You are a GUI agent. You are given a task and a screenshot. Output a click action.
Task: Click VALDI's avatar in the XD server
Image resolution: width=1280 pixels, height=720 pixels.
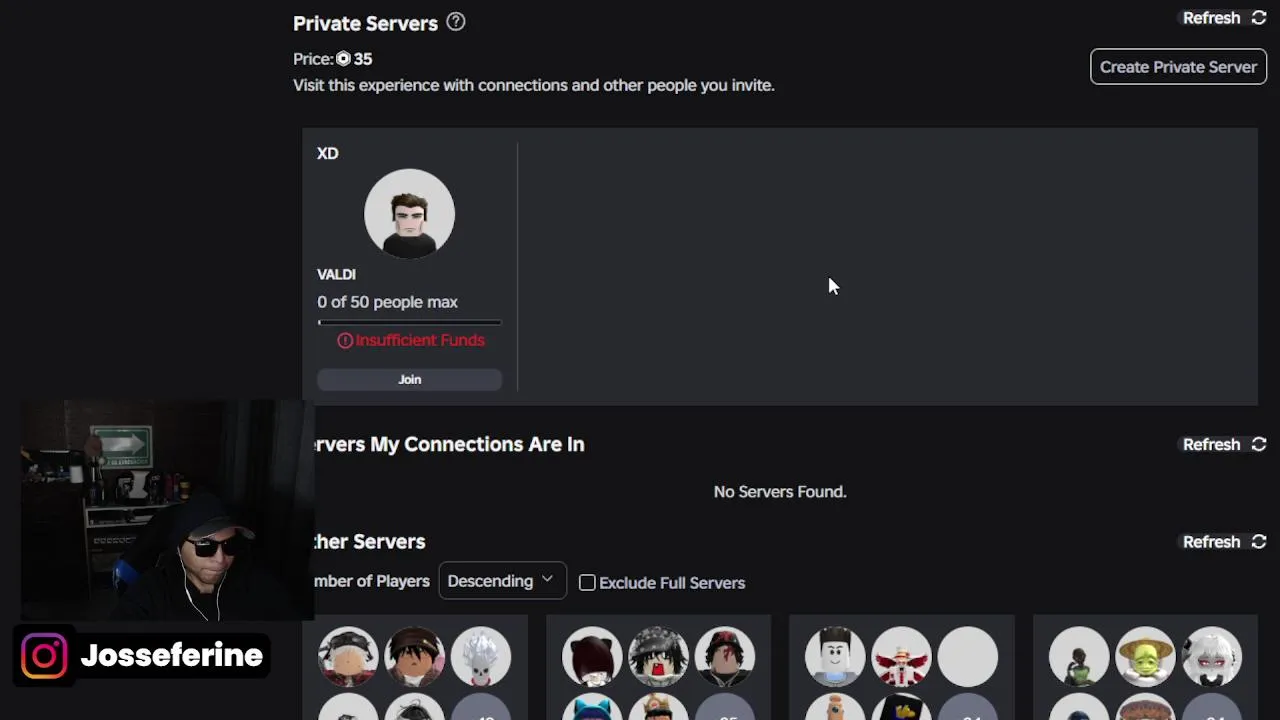[x=409, y=213]
